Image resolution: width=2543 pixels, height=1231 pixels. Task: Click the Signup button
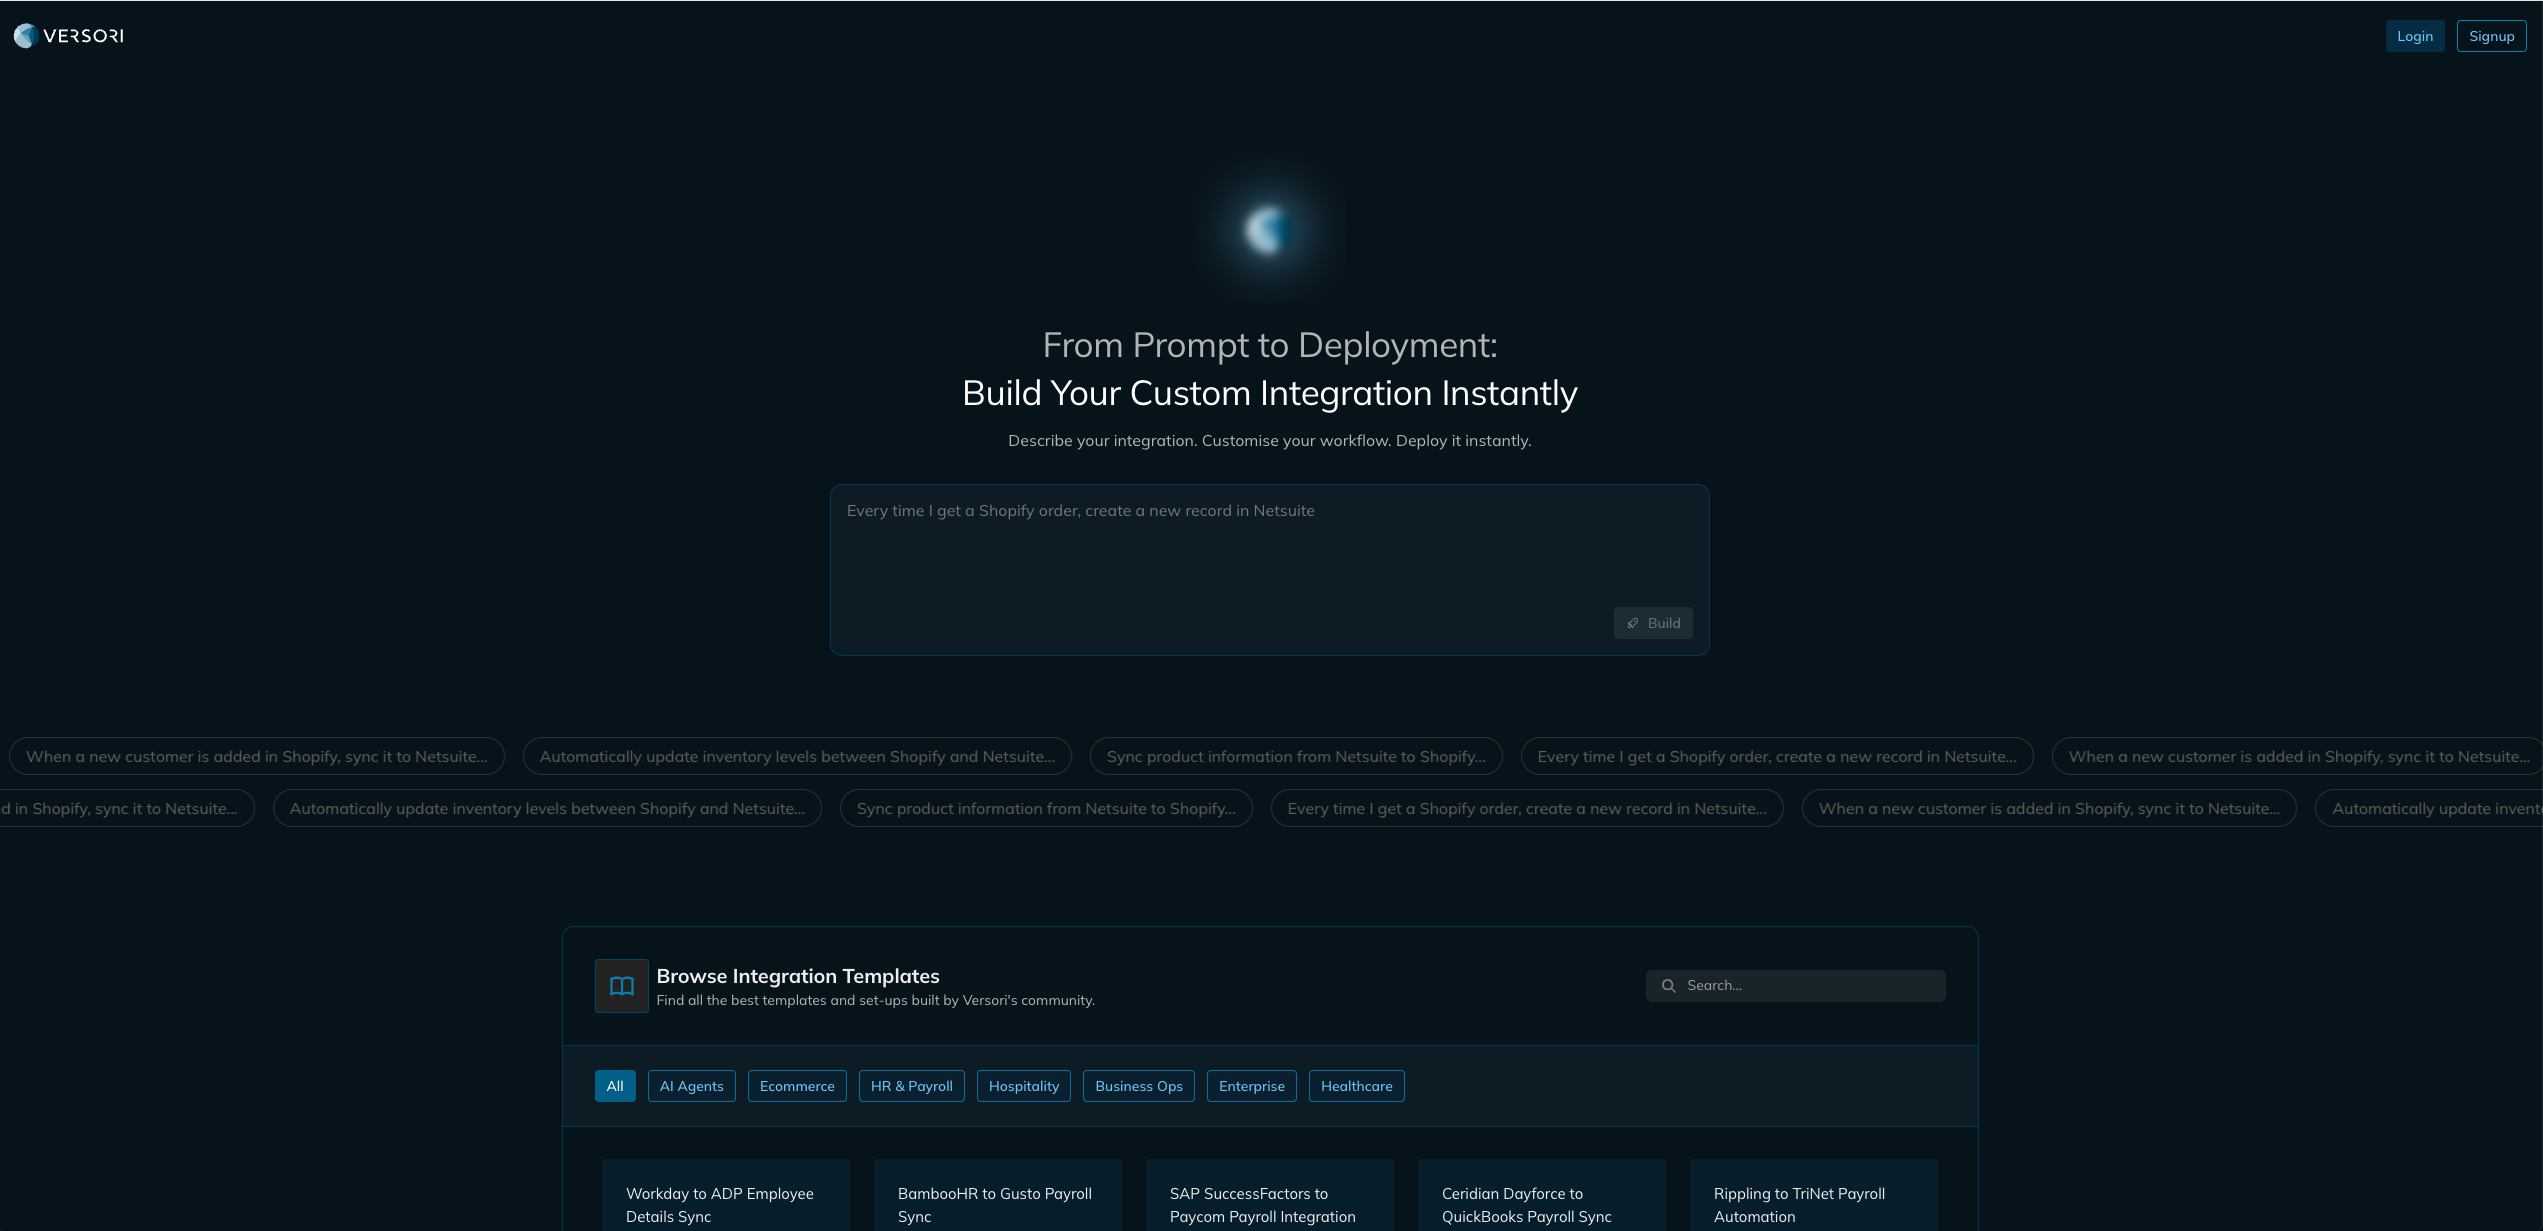(2491, 36)
